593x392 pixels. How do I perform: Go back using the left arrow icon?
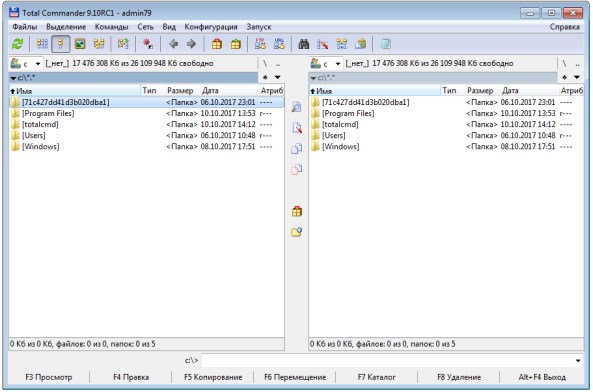pyautogui.click(x=173, y=44)
